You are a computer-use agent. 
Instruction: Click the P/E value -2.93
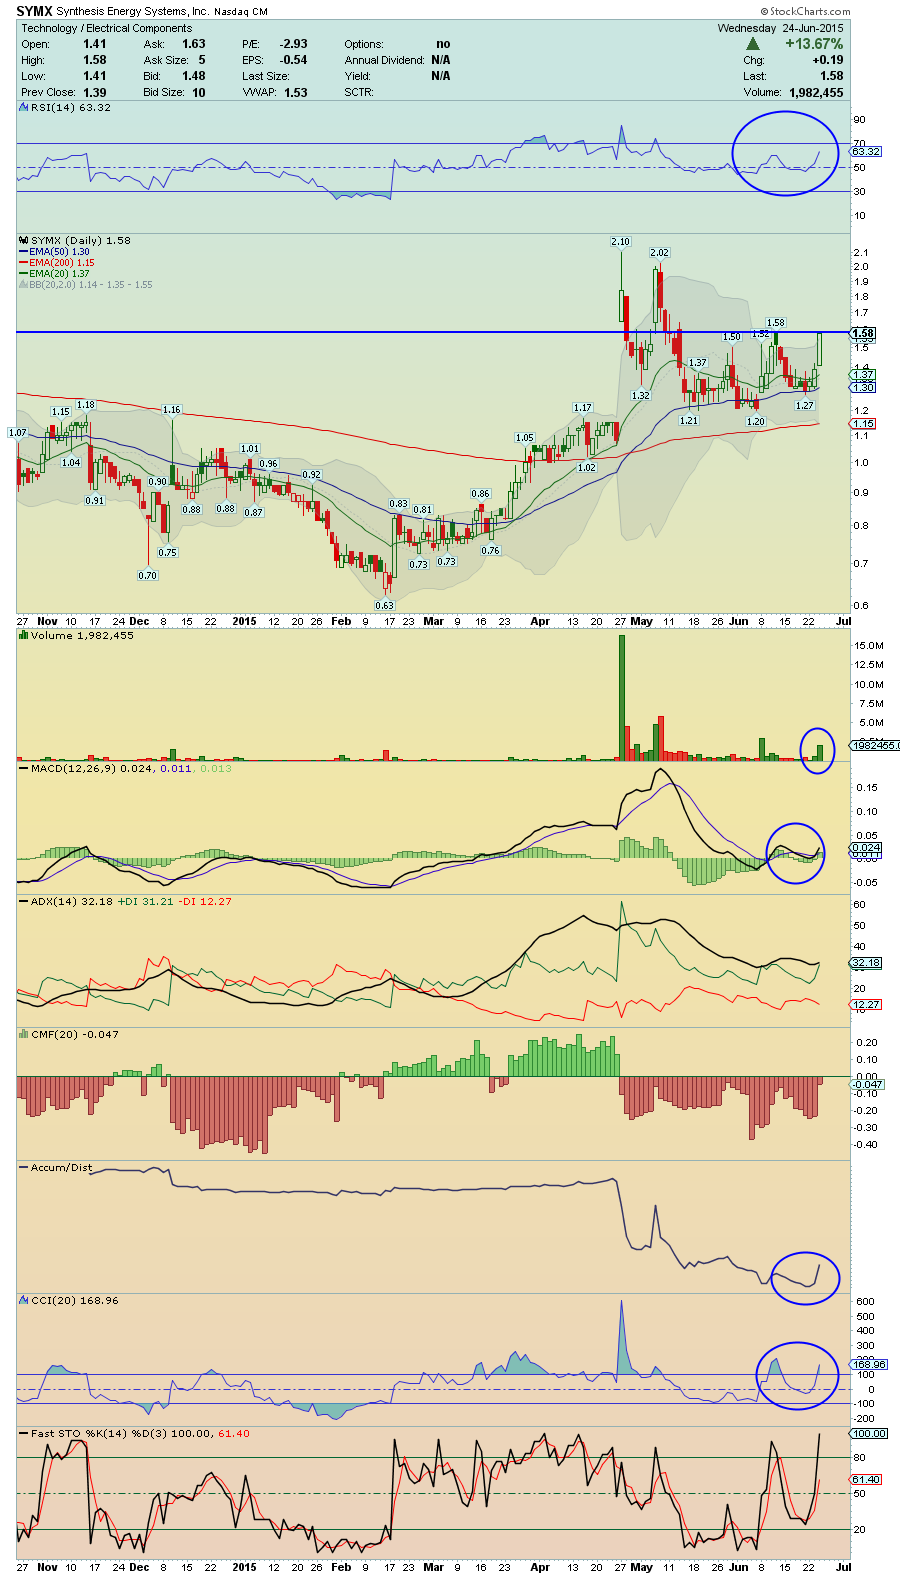pyautogui.click(x=293, y=44)
